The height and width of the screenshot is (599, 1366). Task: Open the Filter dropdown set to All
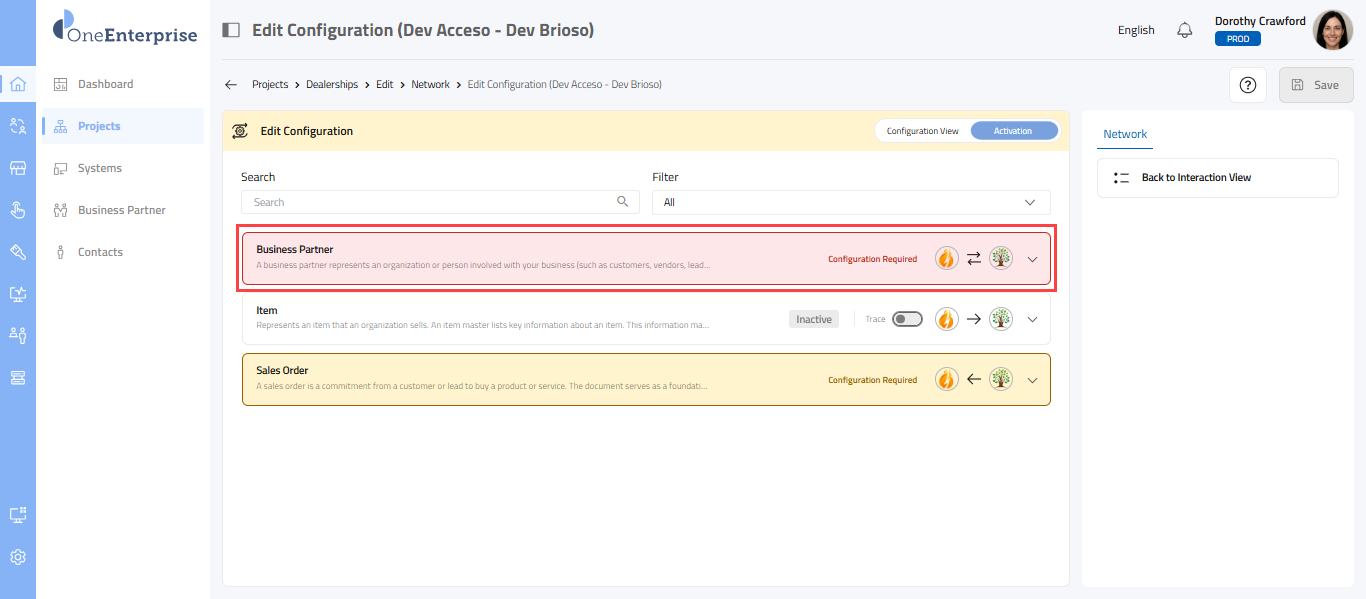(x=850, y=202)
